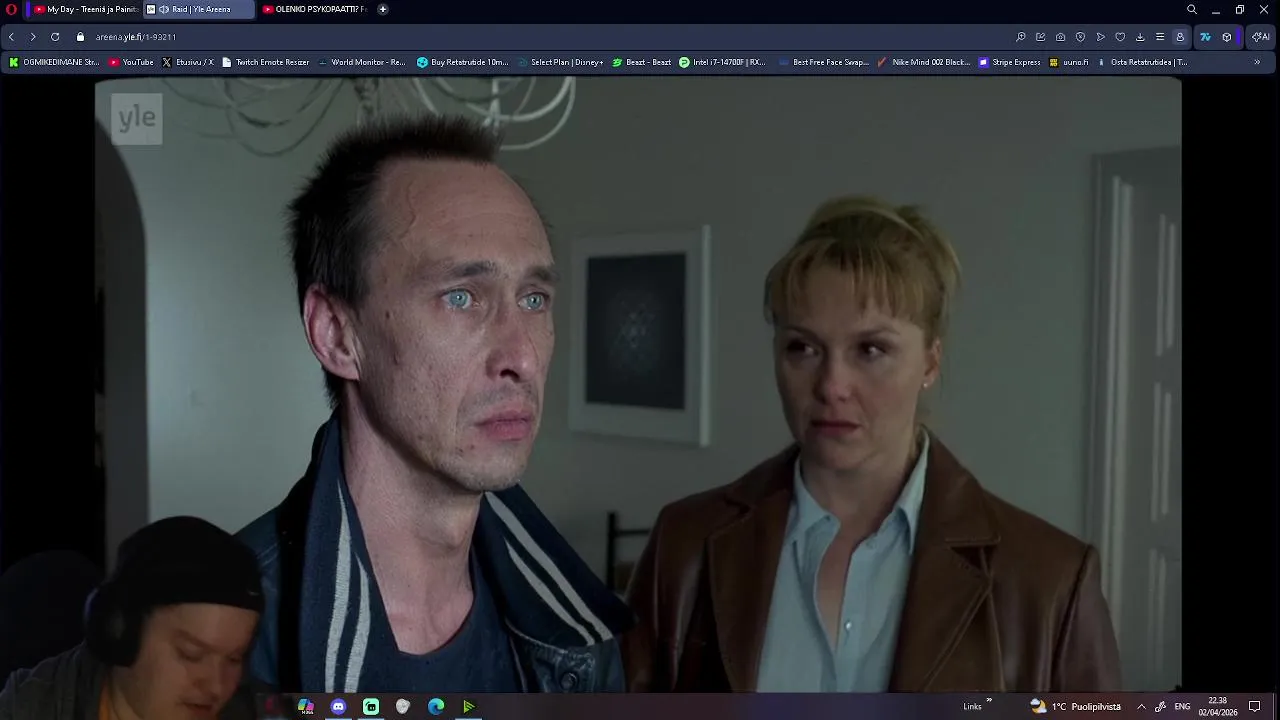Open Easy Setup lines icon

(1160, 37)
